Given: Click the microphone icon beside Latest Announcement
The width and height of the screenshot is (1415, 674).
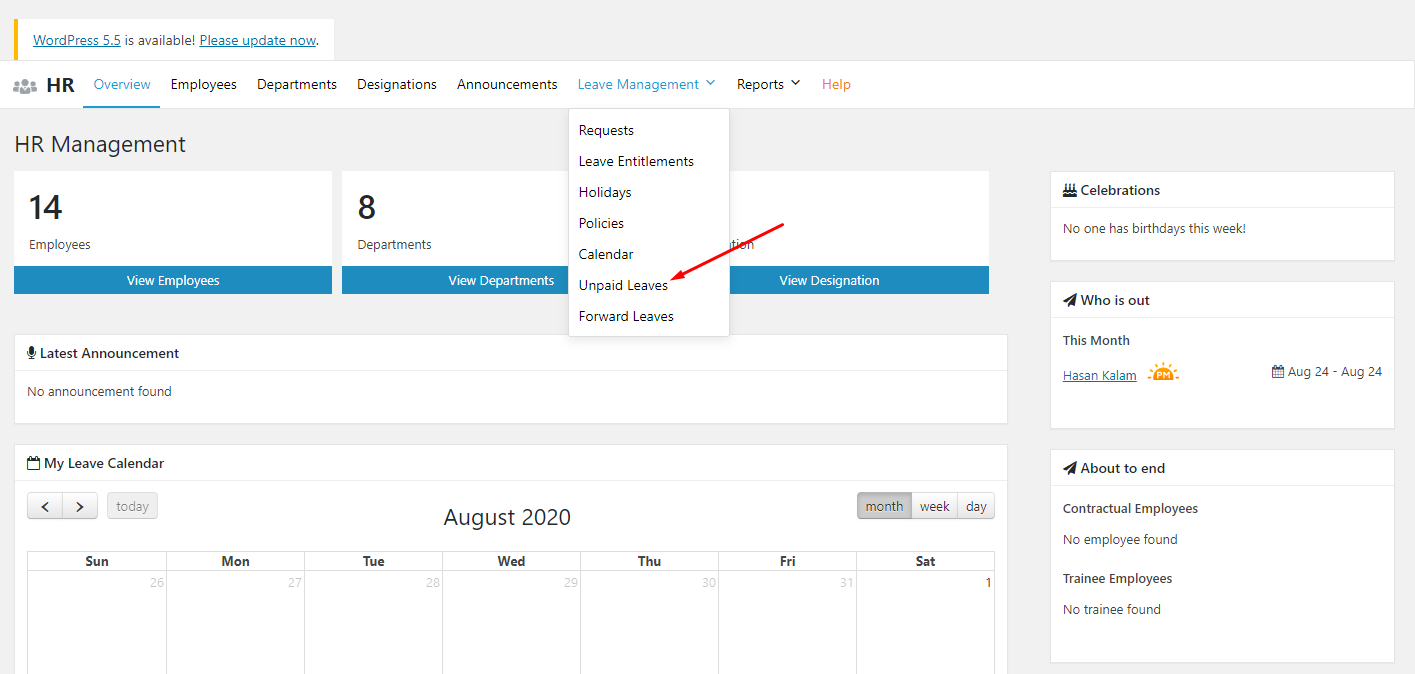Looking at the screenshot, I should click(32, 352).
